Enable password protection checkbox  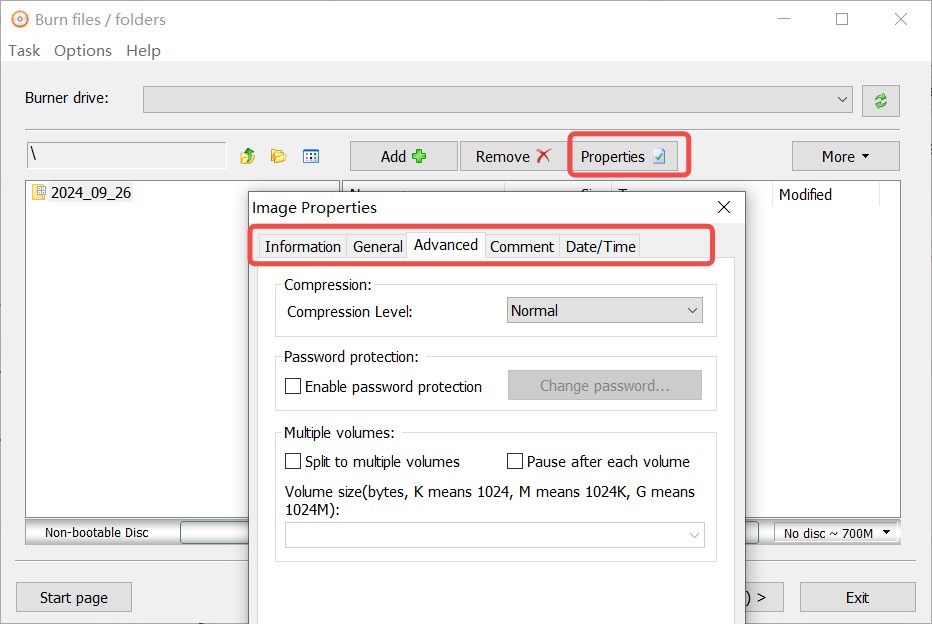point(292,386)
